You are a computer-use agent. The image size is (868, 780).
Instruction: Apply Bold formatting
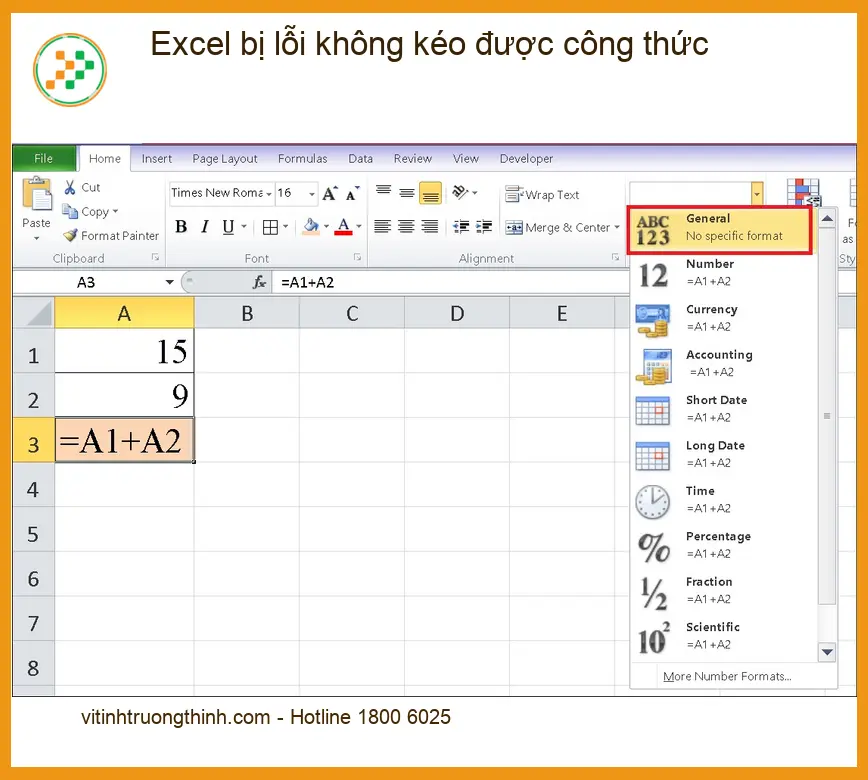[x=180, y=226]
